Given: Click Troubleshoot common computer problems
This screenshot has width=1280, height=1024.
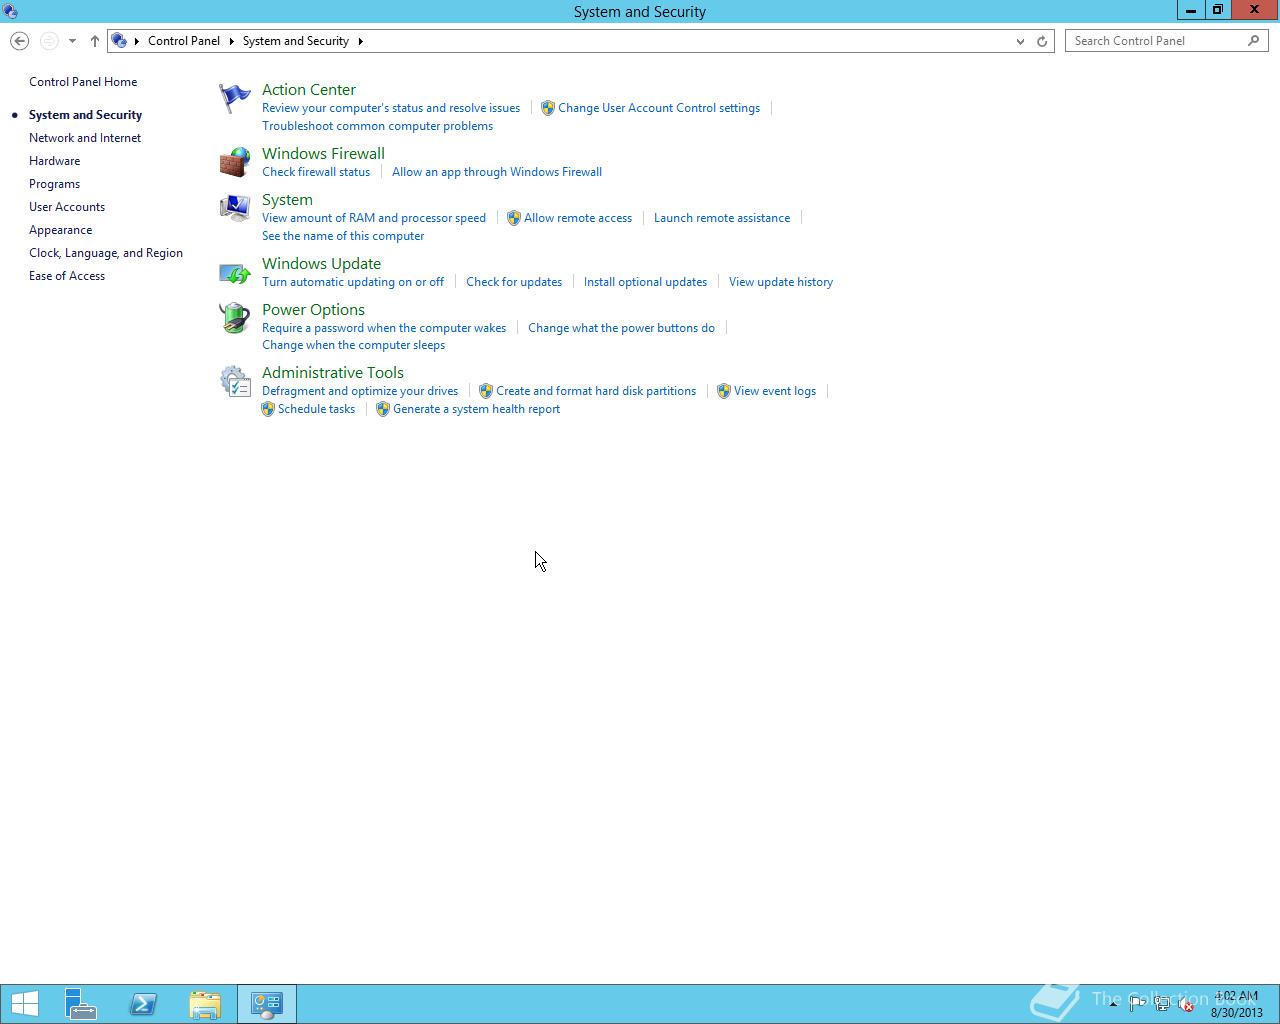Looking at the screenshot, I should [x=377, y=126].
